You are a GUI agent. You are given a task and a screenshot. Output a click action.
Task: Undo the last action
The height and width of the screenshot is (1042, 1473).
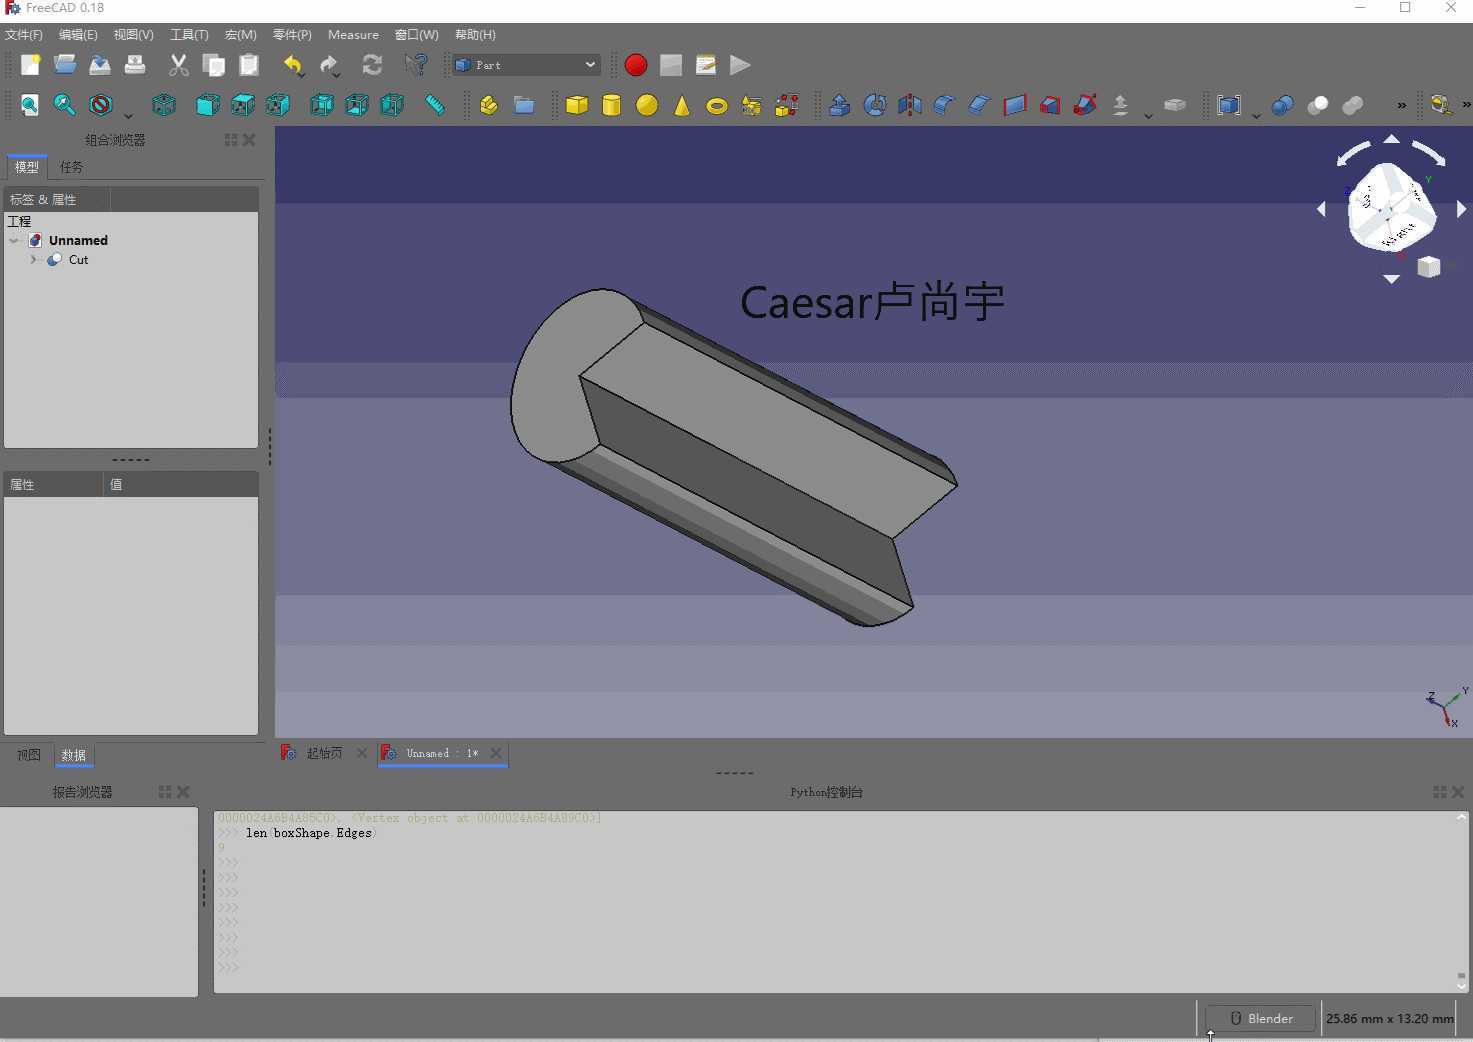click(293, 65)
